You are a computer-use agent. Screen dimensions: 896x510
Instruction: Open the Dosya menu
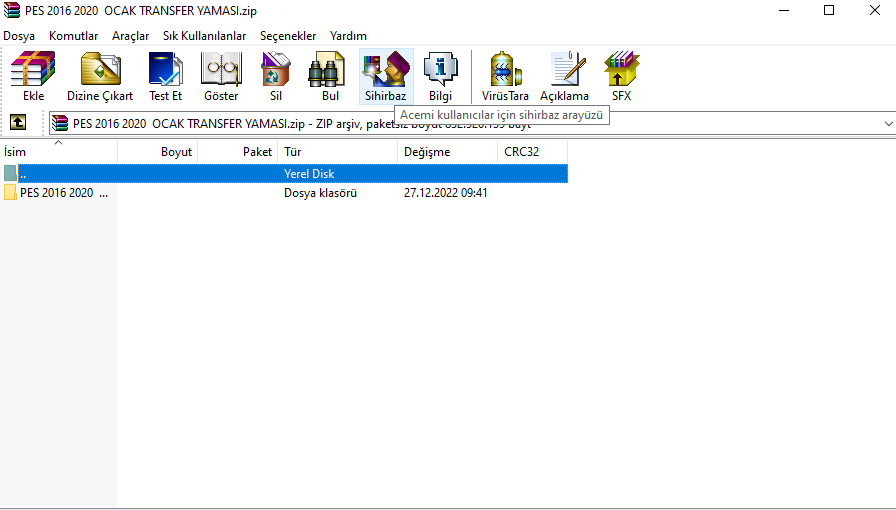pyautogui.click(x=19, y=36)
